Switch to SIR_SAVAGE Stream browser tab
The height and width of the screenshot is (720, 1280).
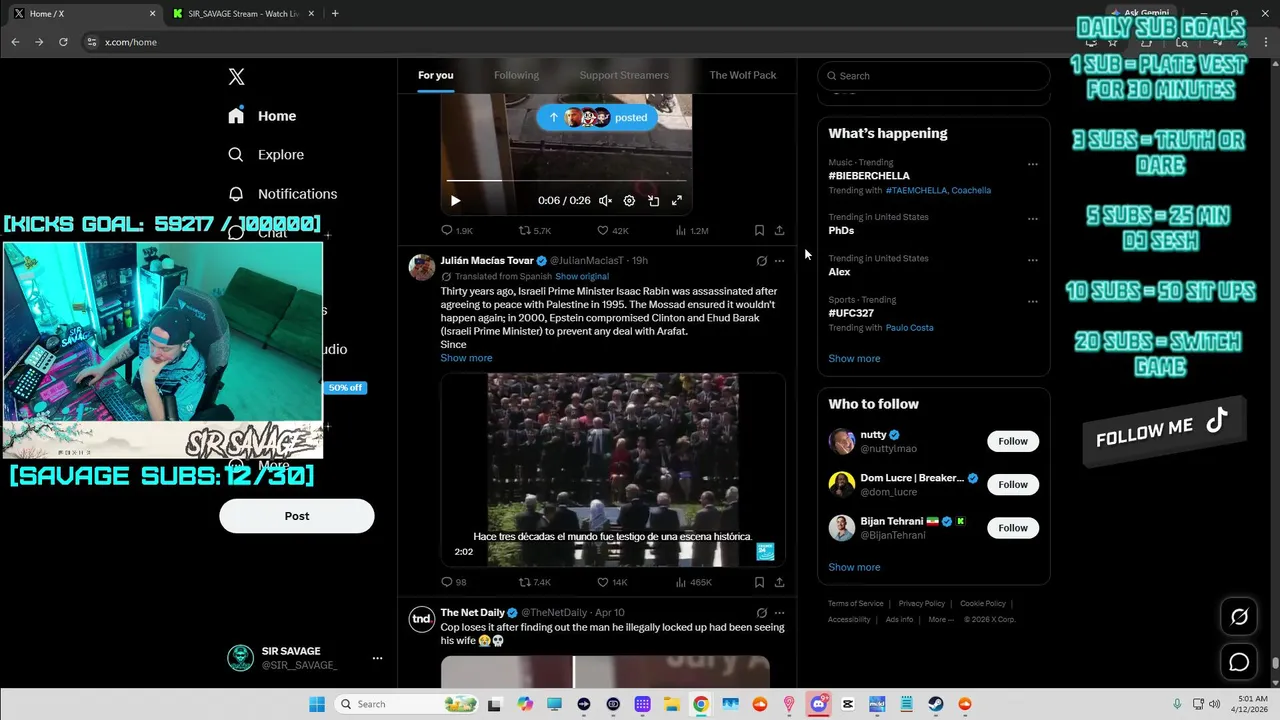click(243, 14)
